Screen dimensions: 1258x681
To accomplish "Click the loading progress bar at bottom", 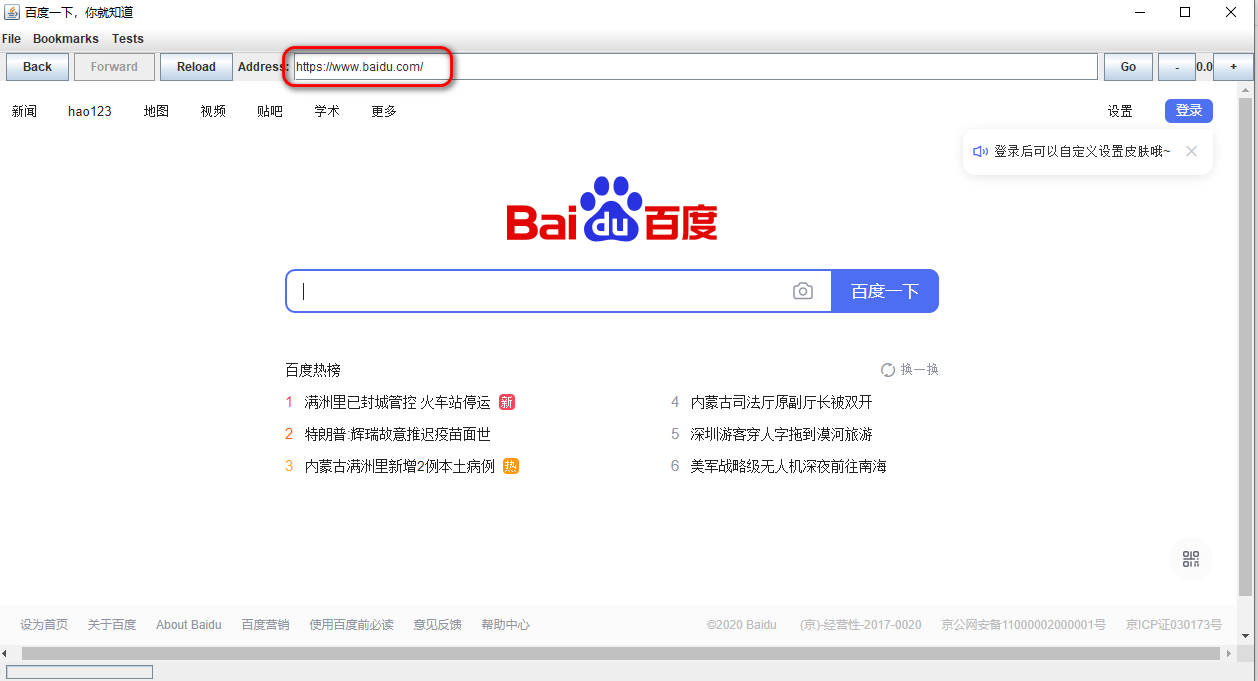I will pyautogui.click(x=80, y=672).
